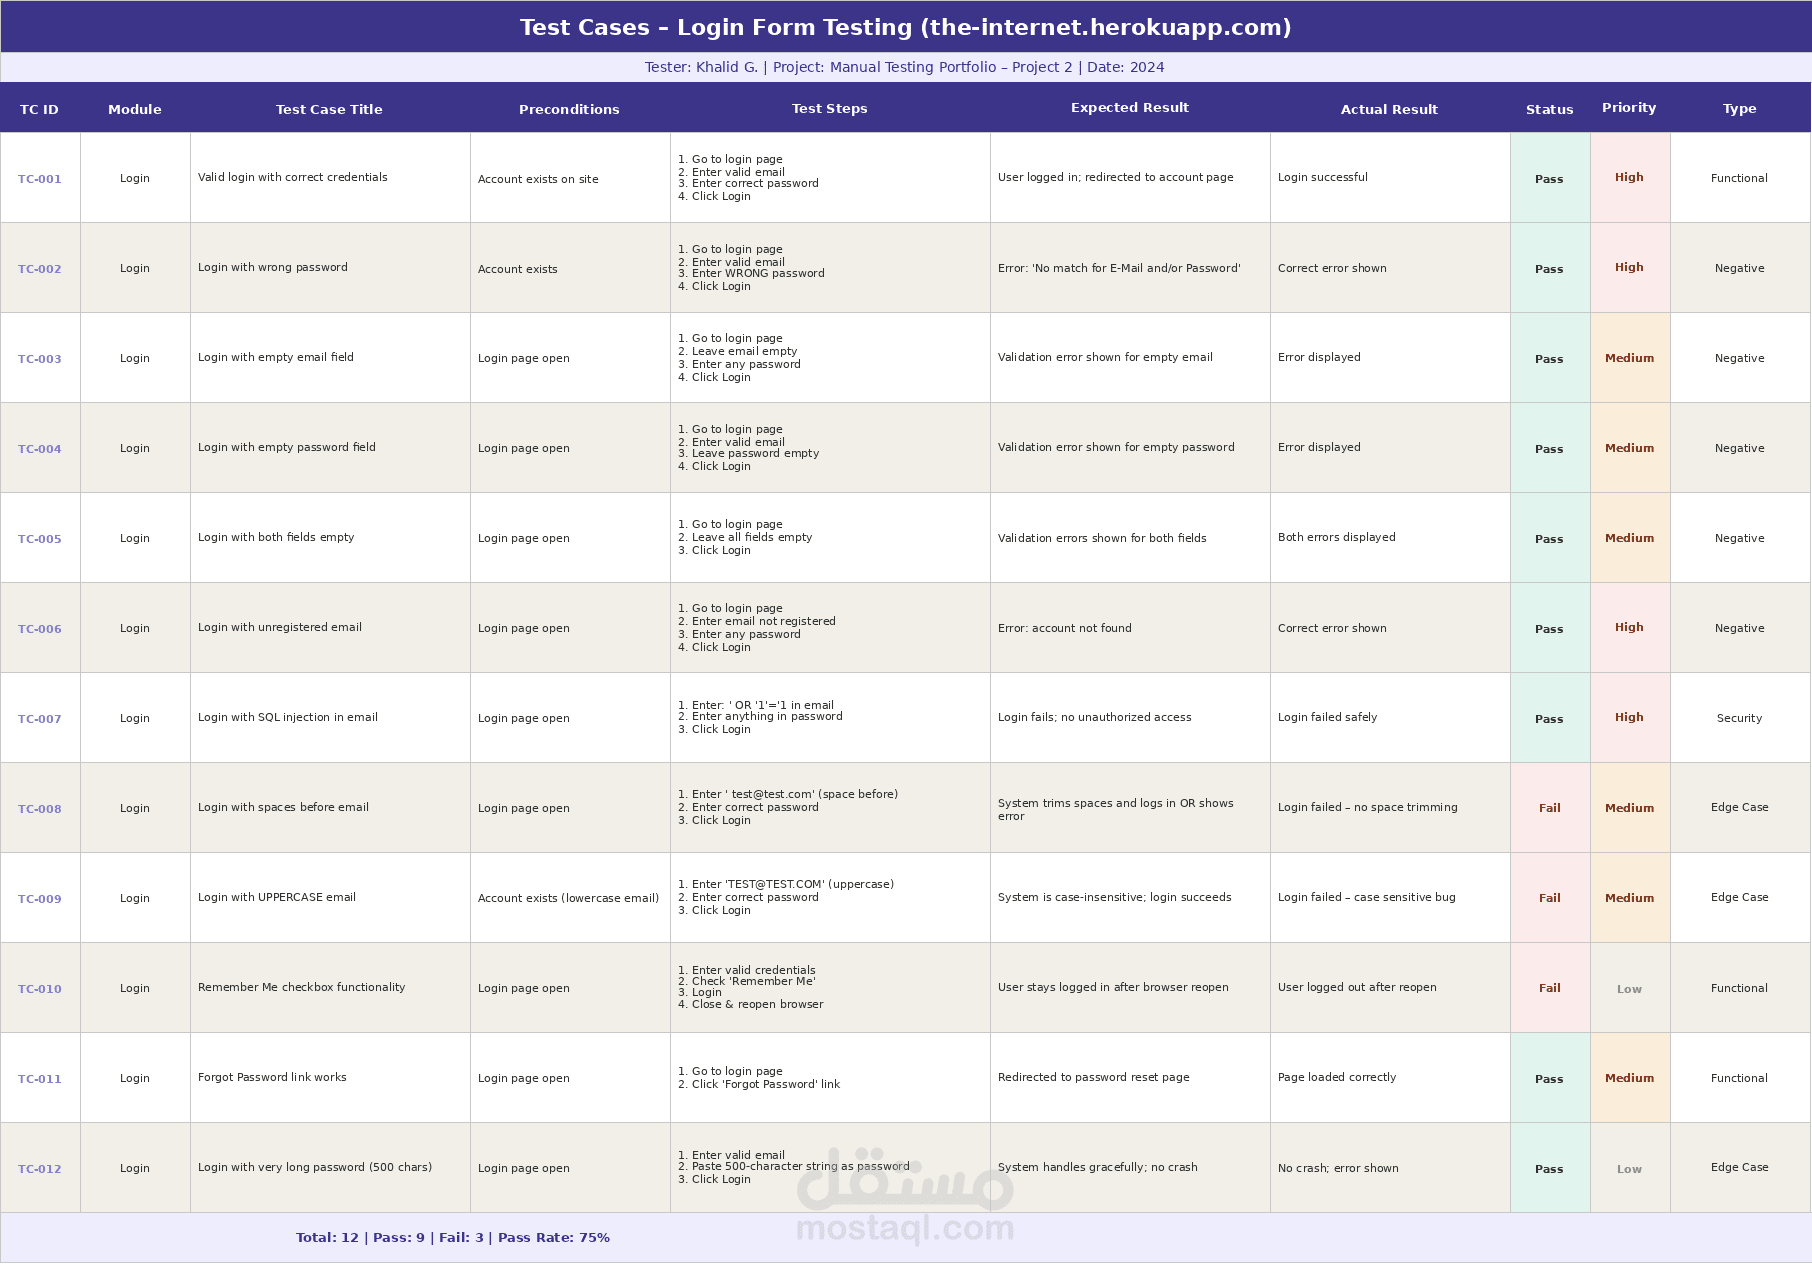
Task: Click 'Forgot Password link works' title
Action: [272, 1077]
